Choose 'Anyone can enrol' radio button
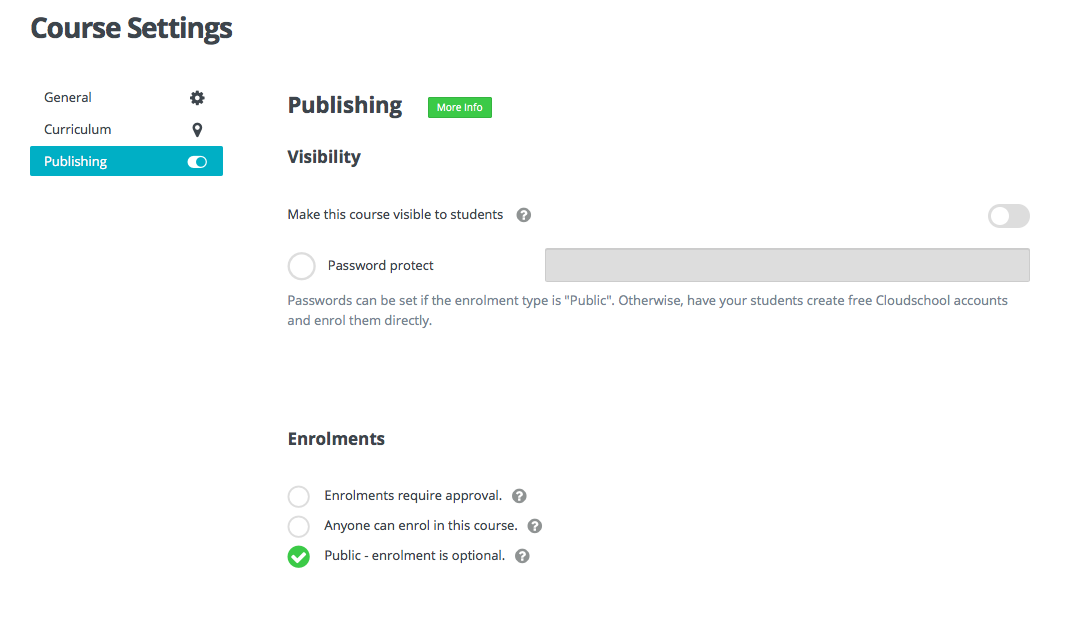 coord(298,526)
